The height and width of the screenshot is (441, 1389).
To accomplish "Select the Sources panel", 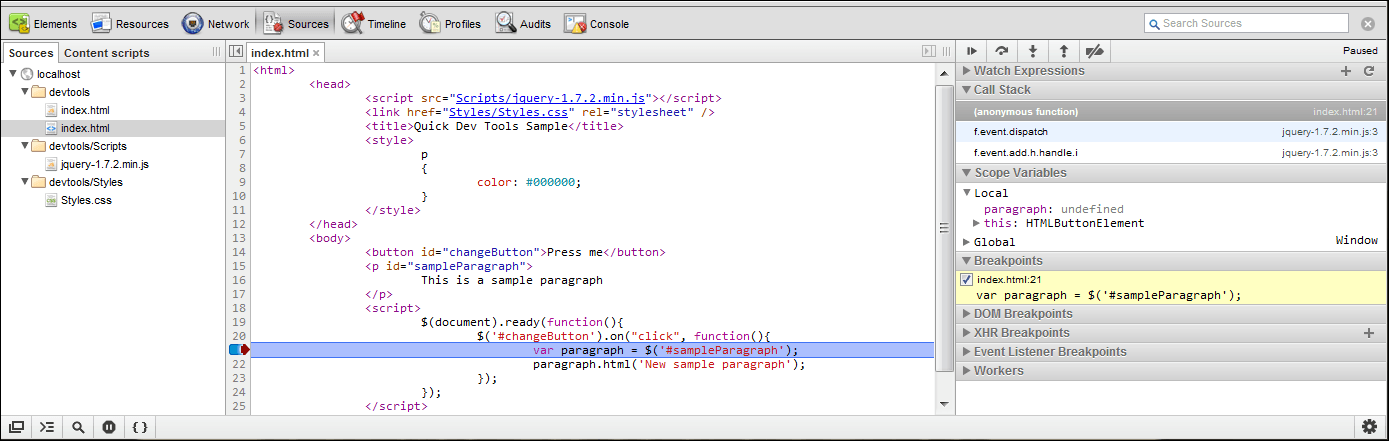I will pyautogui.click(x=295, y=23).
